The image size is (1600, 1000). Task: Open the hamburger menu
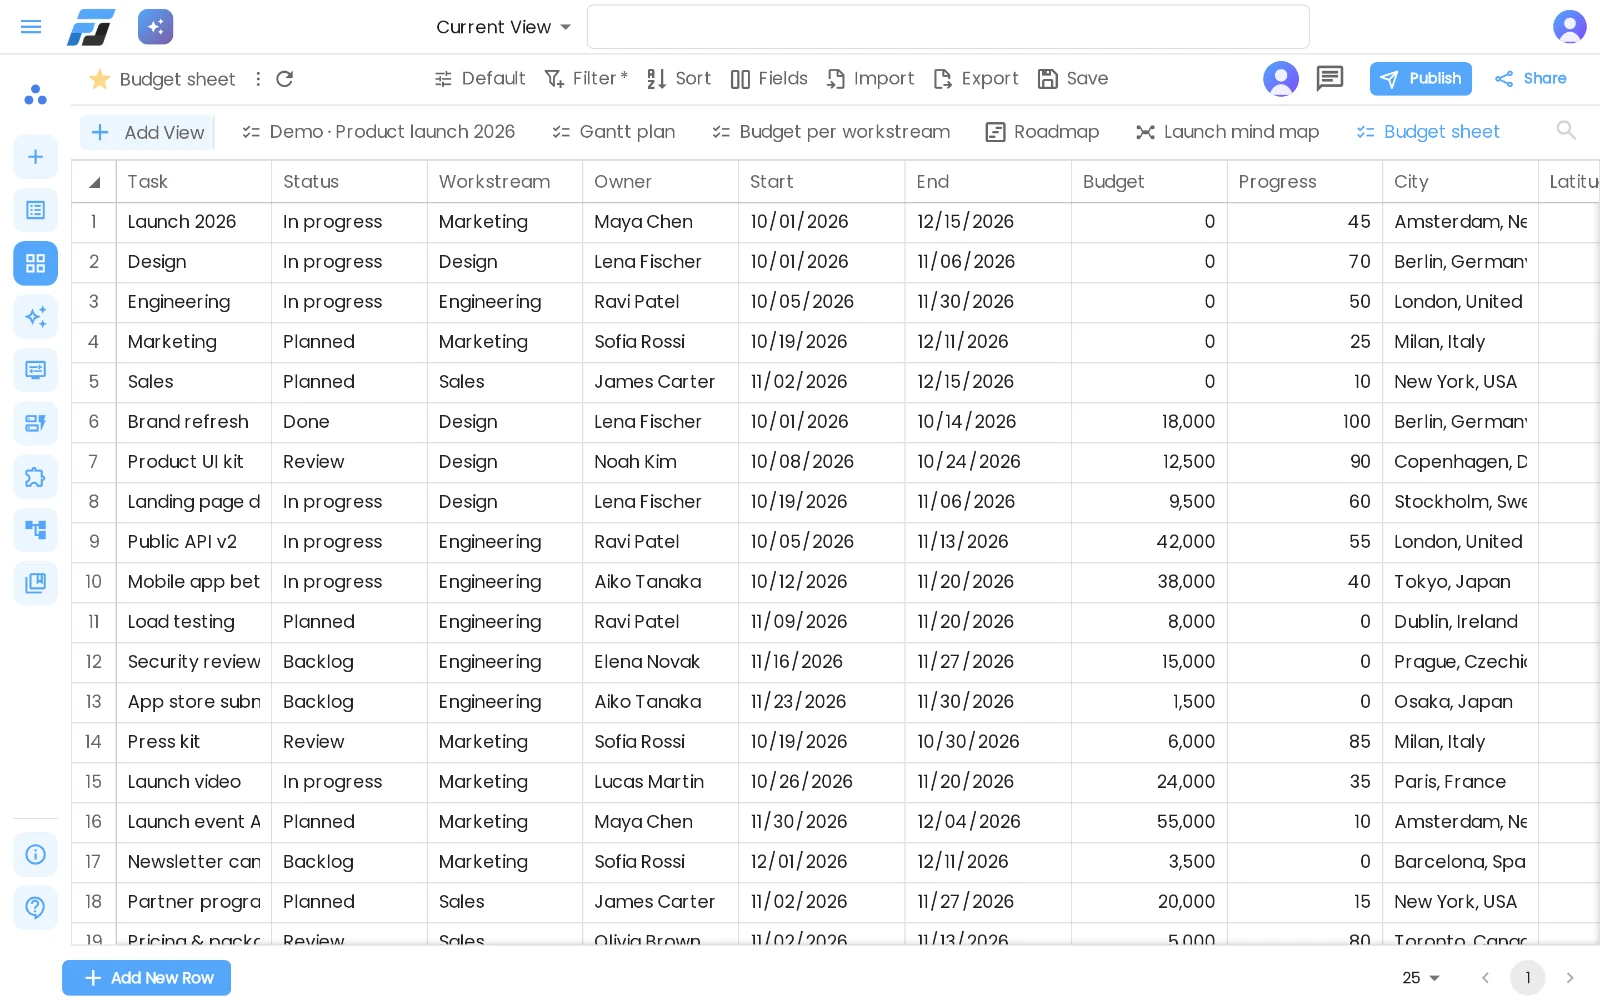coord(31,27)
